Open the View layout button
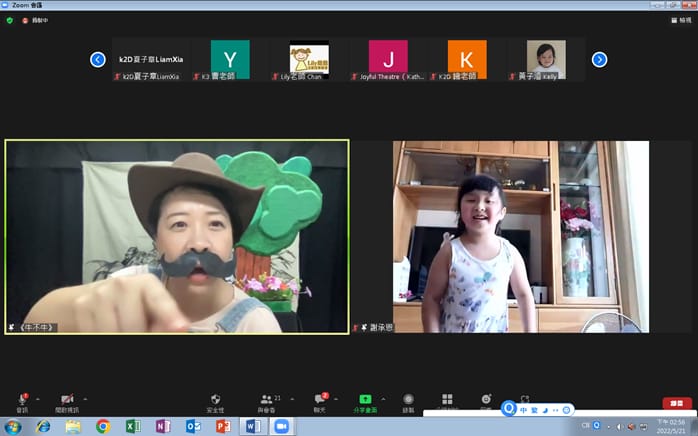The image size is (698, 436). tap(682, 20)
